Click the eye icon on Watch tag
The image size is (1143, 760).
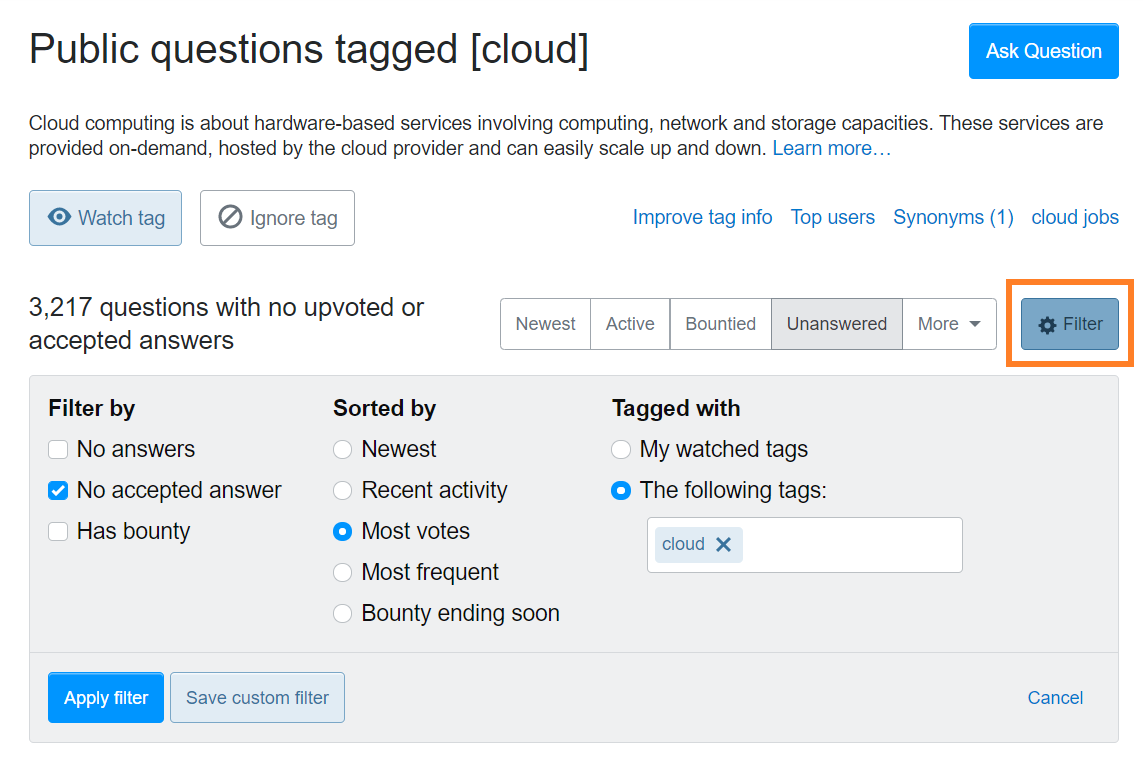click(59, 217)
